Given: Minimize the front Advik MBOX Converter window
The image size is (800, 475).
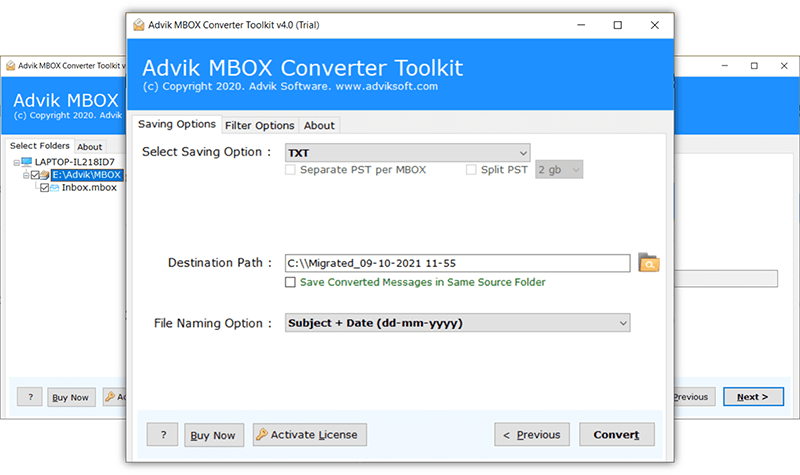Looking at the screenshot, I should (581, 25).
